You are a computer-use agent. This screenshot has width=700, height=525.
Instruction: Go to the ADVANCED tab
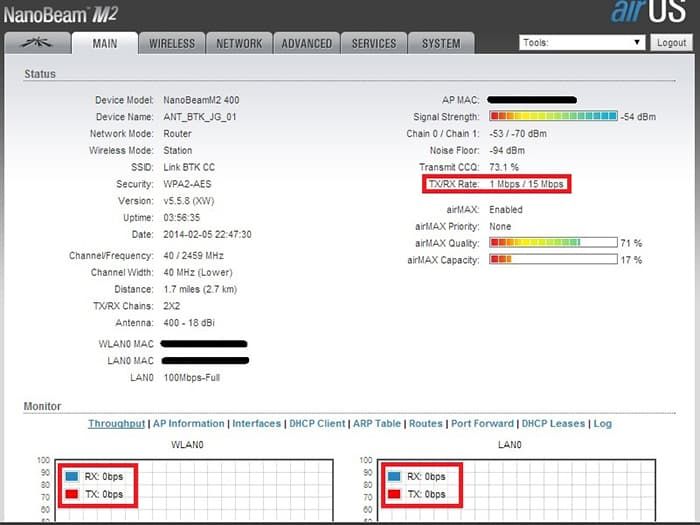click(307, 43)
